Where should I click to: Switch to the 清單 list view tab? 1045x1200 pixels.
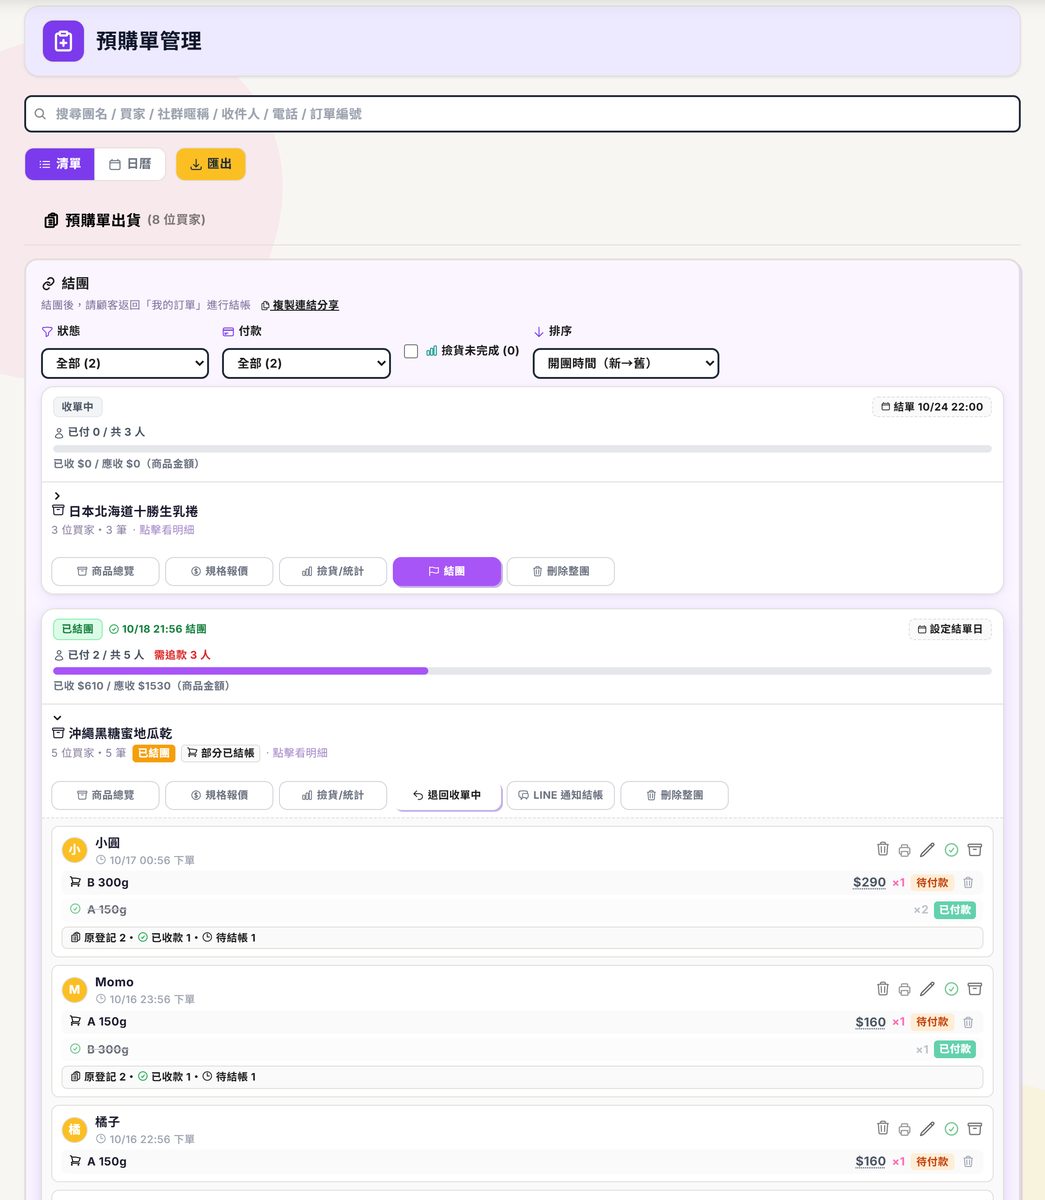(x=60, y=164)
